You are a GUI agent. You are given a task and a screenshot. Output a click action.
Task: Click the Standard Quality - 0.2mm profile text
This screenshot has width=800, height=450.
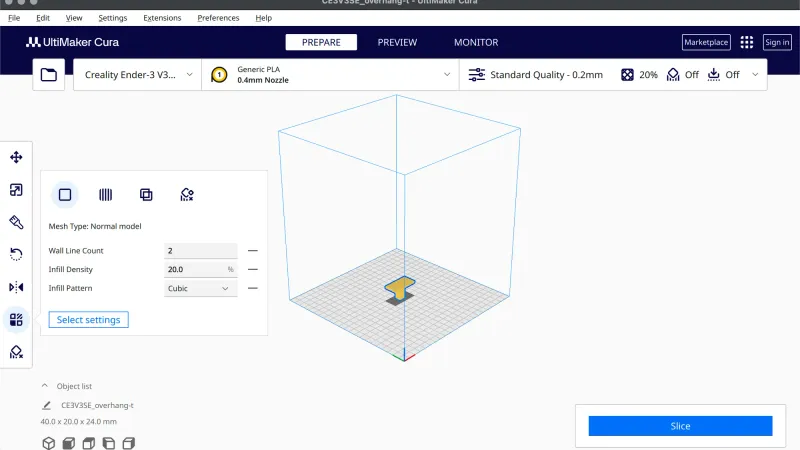546,75
